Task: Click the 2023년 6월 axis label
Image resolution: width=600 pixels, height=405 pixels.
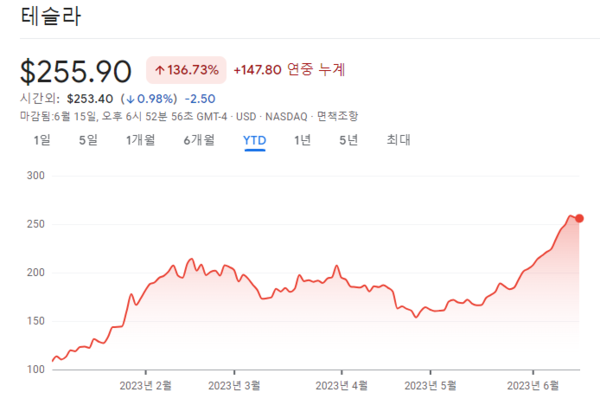Action: (x=533, y=385)
